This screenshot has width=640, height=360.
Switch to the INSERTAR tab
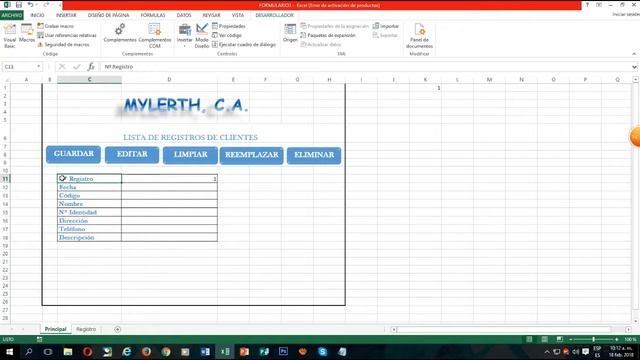(66, 15)
